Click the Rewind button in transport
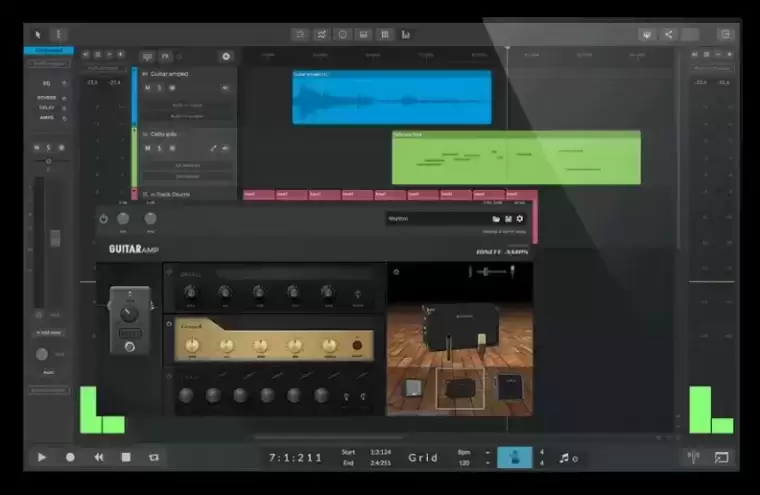 tap(98, 457)
